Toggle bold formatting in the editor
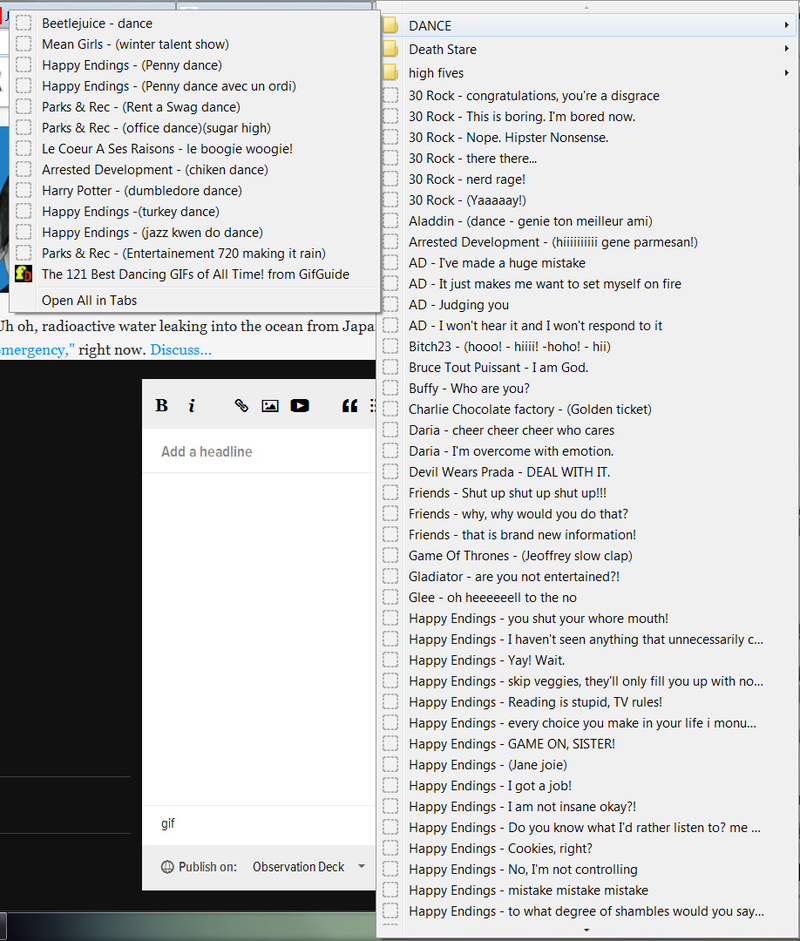Viewport: 800px width, 941px height. click(x=161, y=406)
